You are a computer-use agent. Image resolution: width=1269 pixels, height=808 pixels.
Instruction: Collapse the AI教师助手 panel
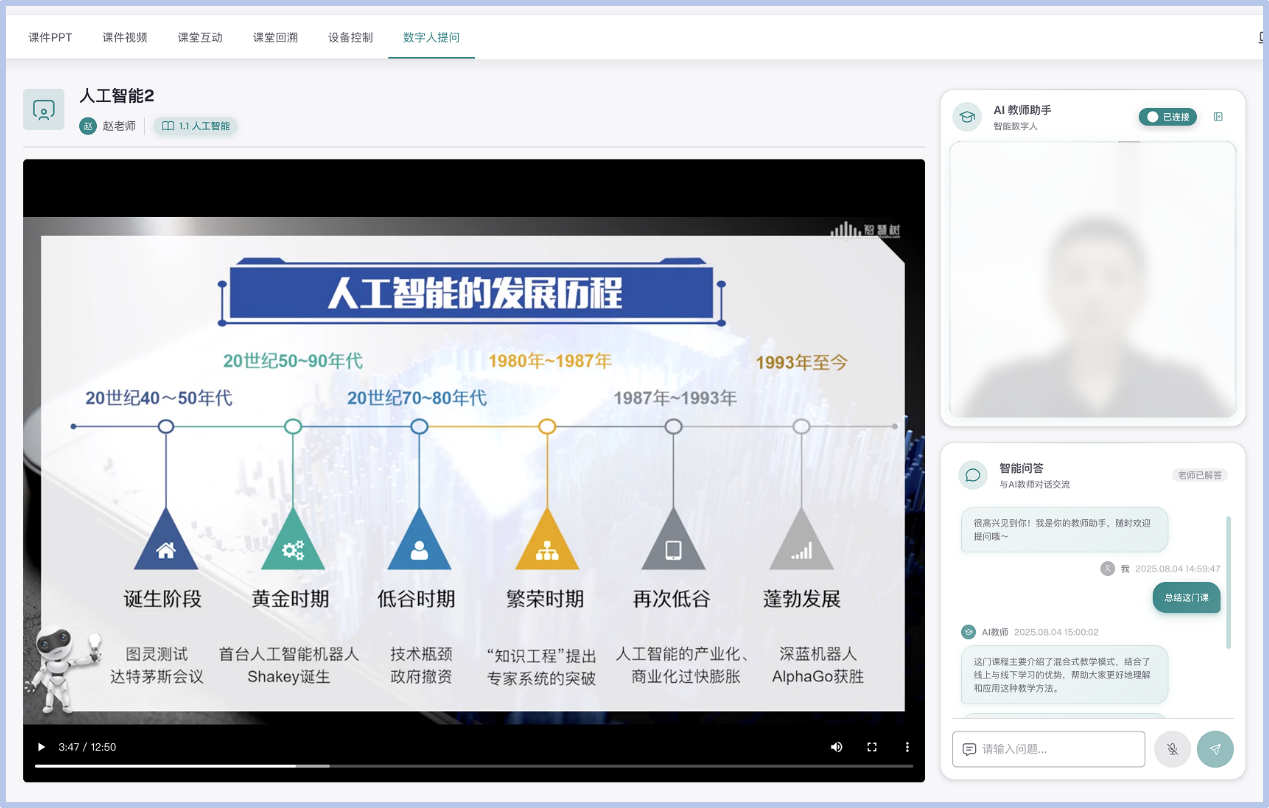(1218, 117)
